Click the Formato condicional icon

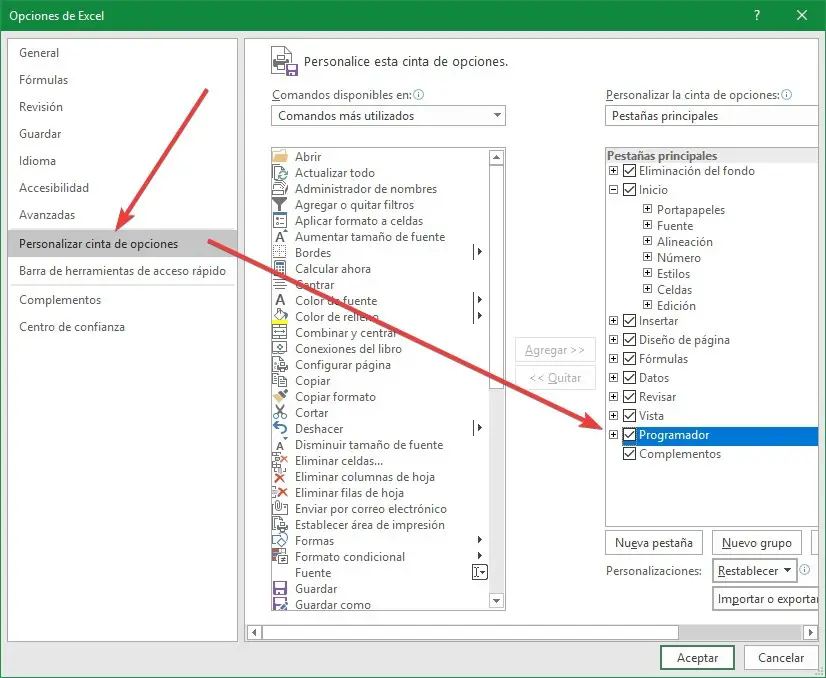280,556
